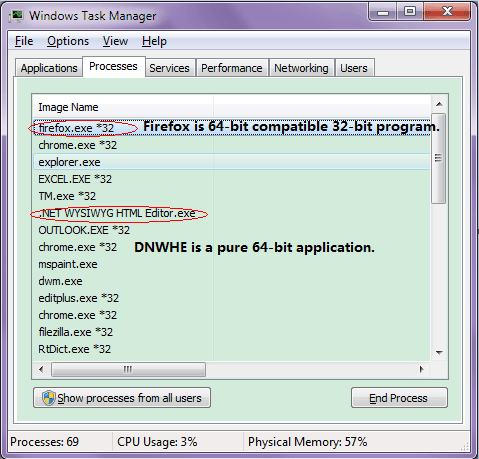Click the End Process button
This screenshot has height=459, width=479.
tap(399, 398)
